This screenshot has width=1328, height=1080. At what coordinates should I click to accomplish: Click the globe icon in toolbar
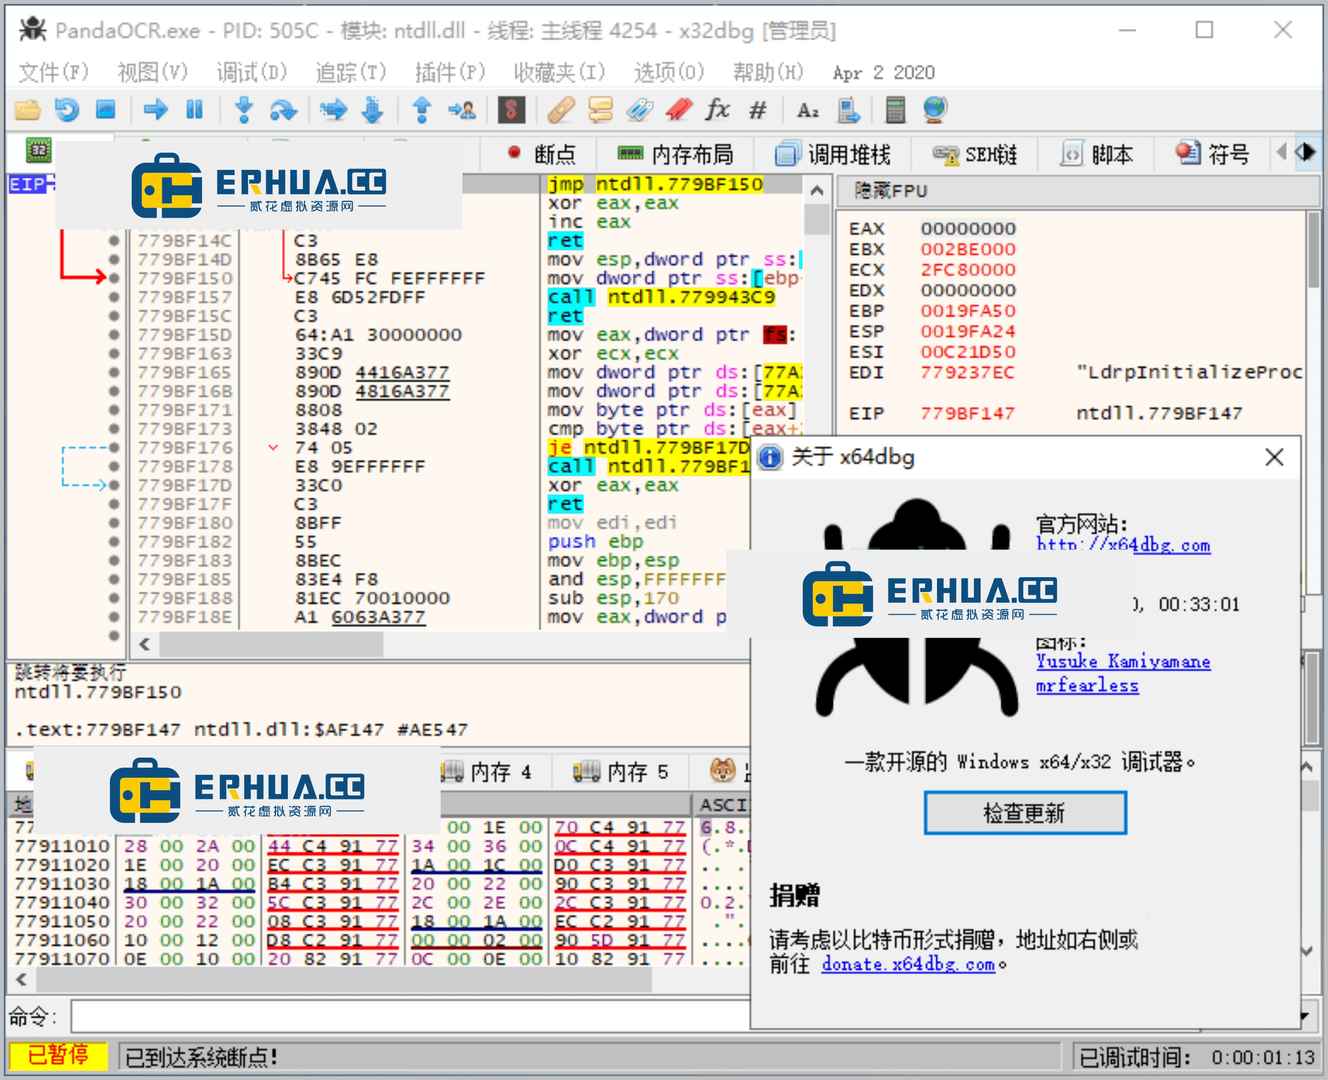pyautogui.click(x=935, y=110)
